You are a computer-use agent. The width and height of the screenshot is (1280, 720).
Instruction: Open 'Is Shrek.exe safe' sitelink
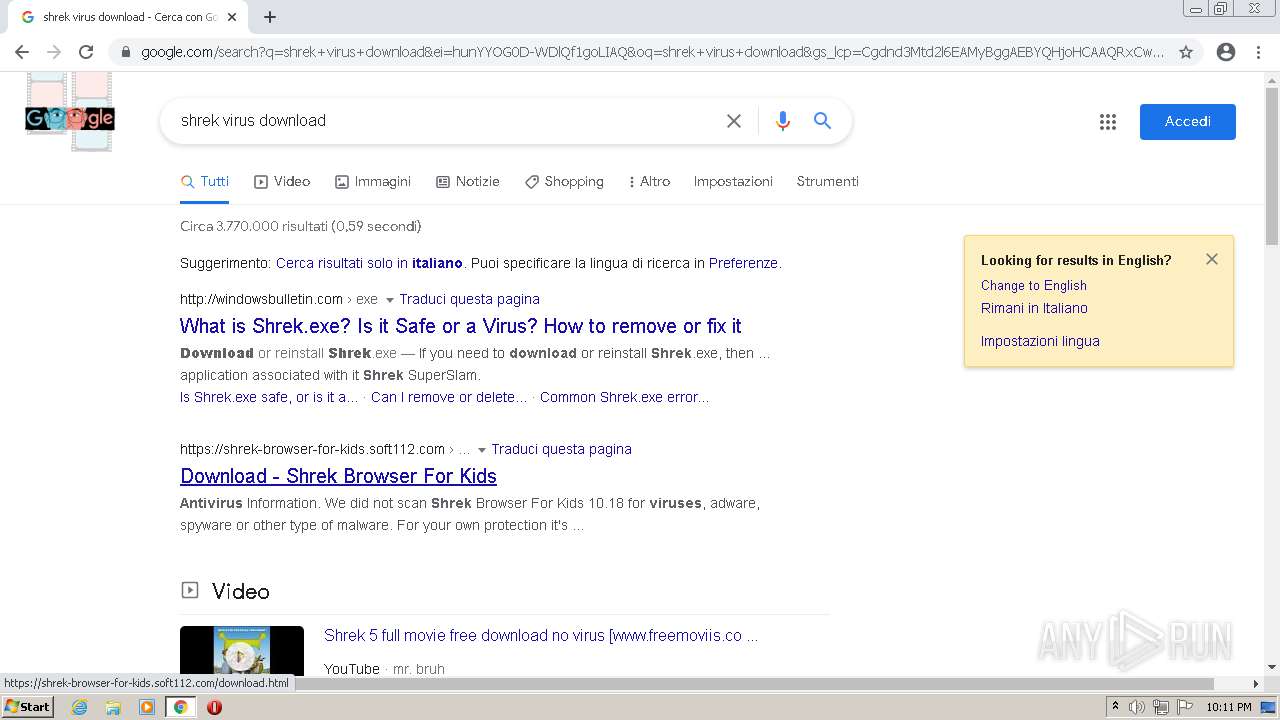click(269, 397)
